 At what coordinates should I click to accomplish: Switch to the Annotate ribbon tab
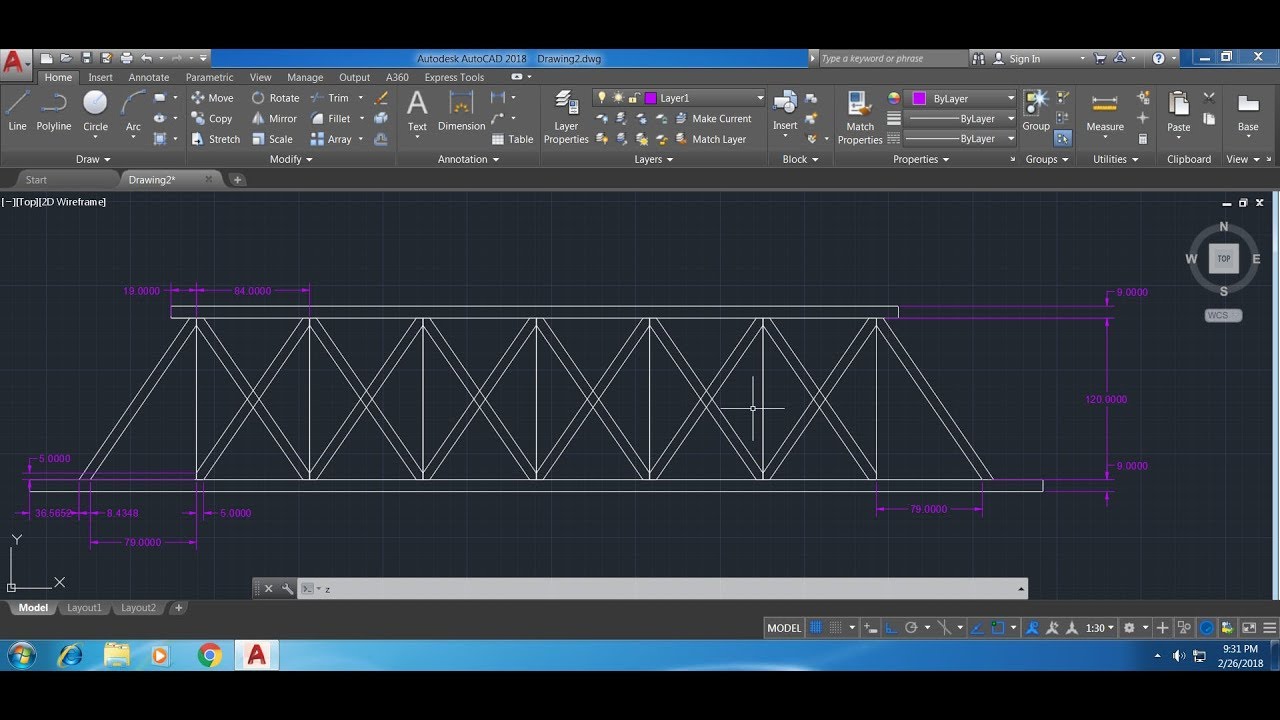coord(149,77)
